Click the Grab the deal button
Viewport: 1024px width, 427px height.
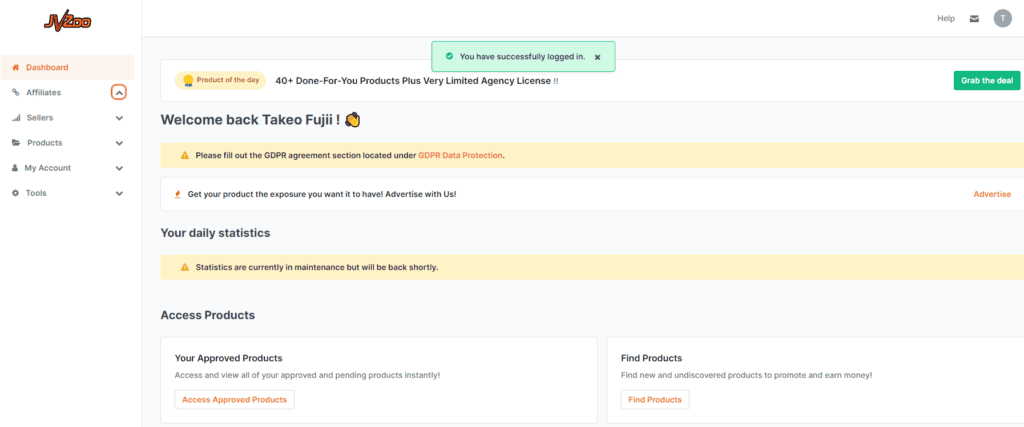pos(987,80)
